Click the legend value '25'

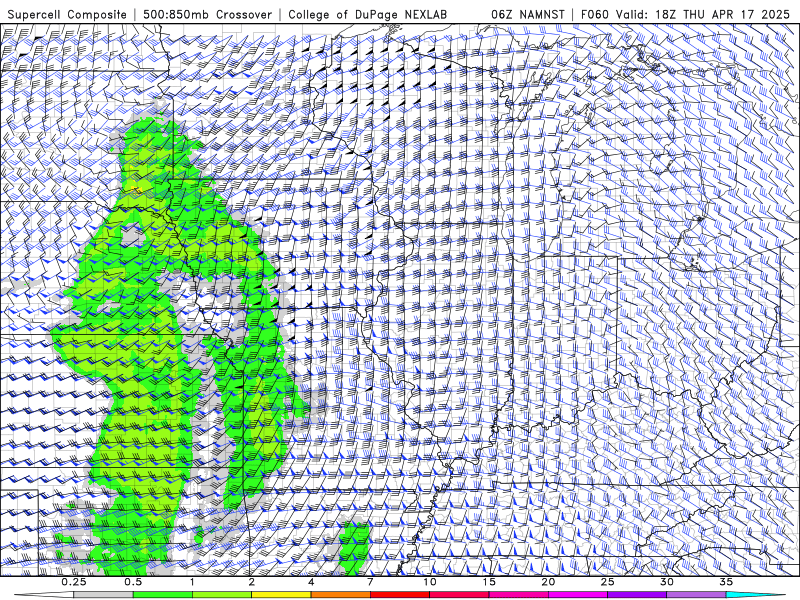[607, 582]
